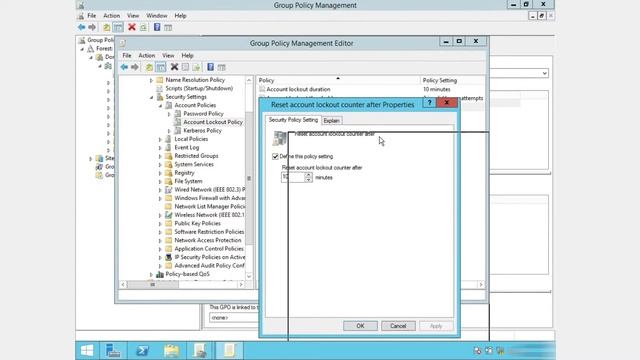Expand the Name Resolution Policy node
The height and width of the screenshot is (360, 640).
click(x=151, y=80)
